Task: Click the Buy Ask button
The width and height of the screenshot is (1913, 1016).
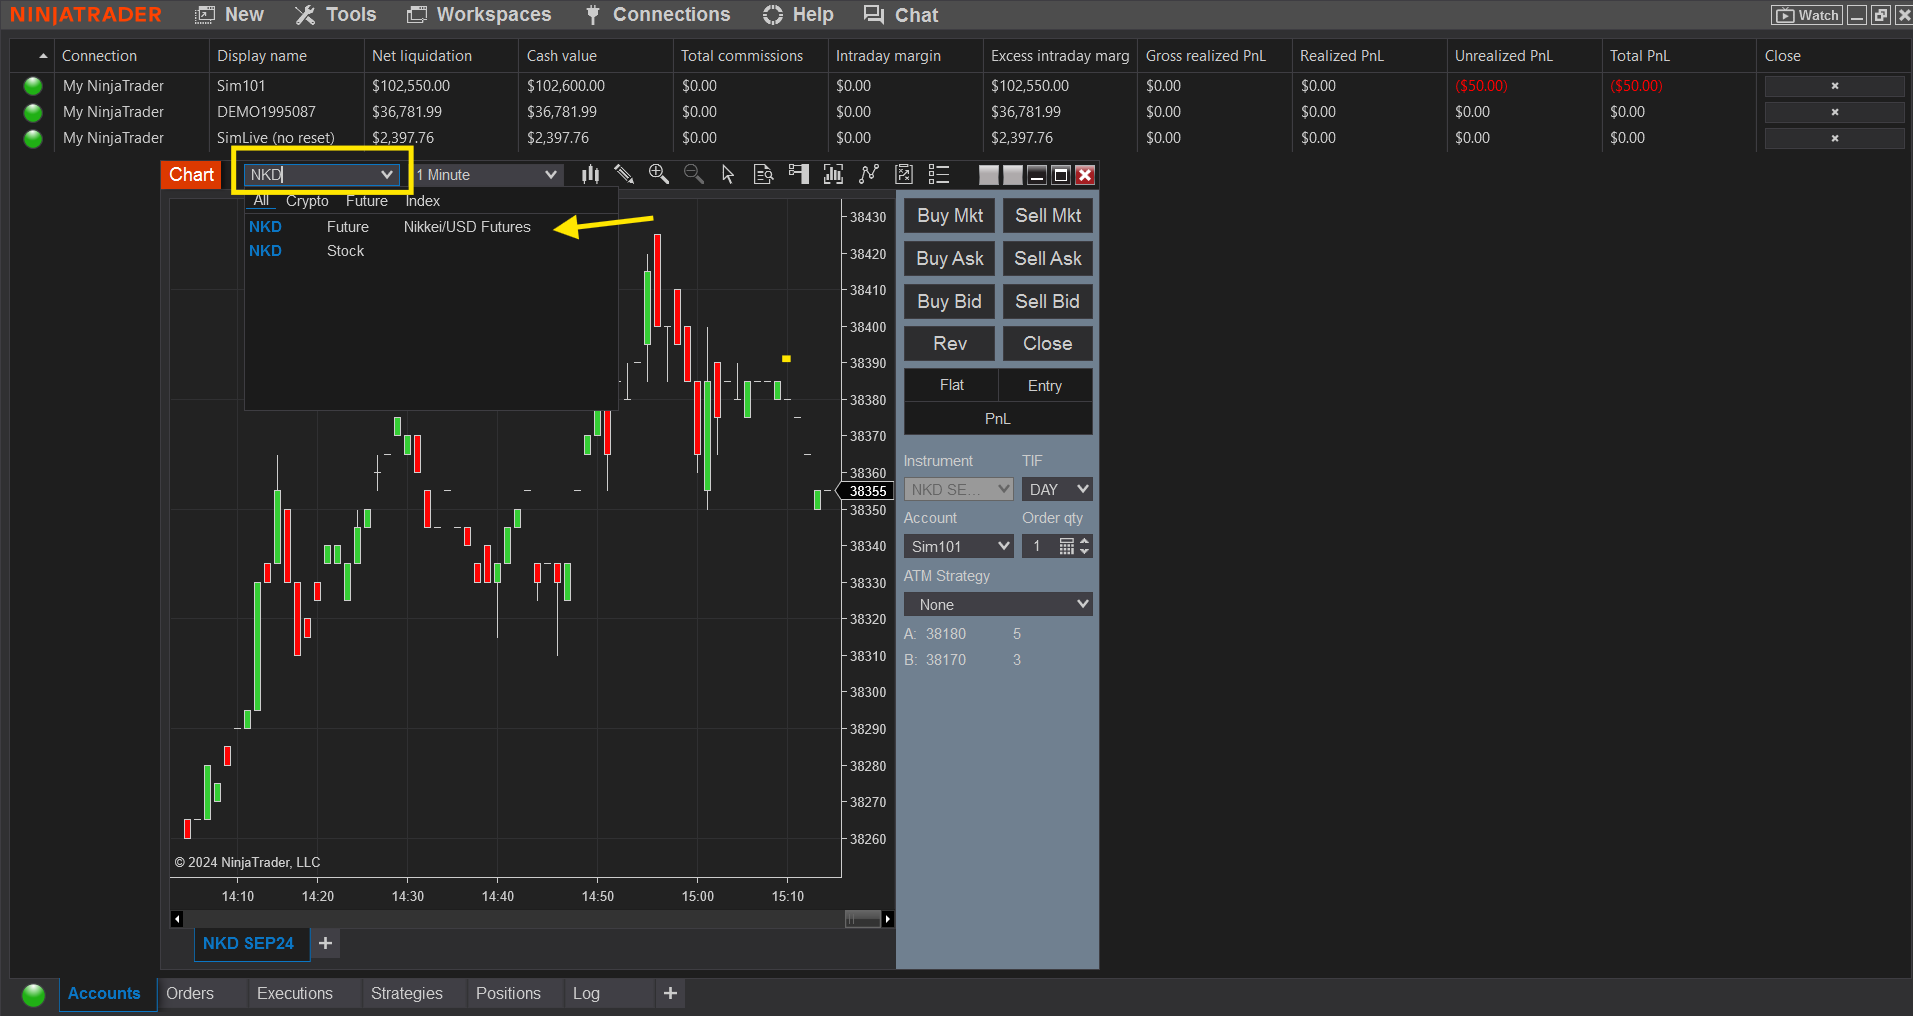Action: click(x=950, y=259)
